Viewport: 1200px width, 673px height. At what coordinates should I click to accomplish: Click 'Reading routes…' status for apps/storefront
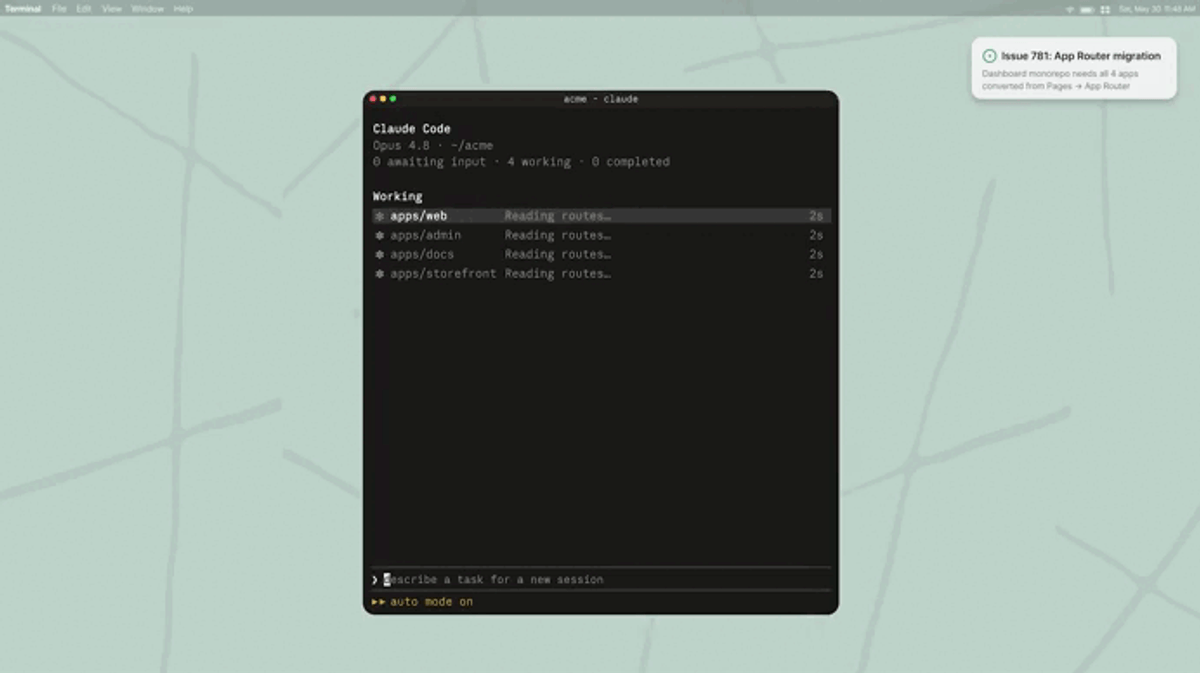[x=557, y=273]
